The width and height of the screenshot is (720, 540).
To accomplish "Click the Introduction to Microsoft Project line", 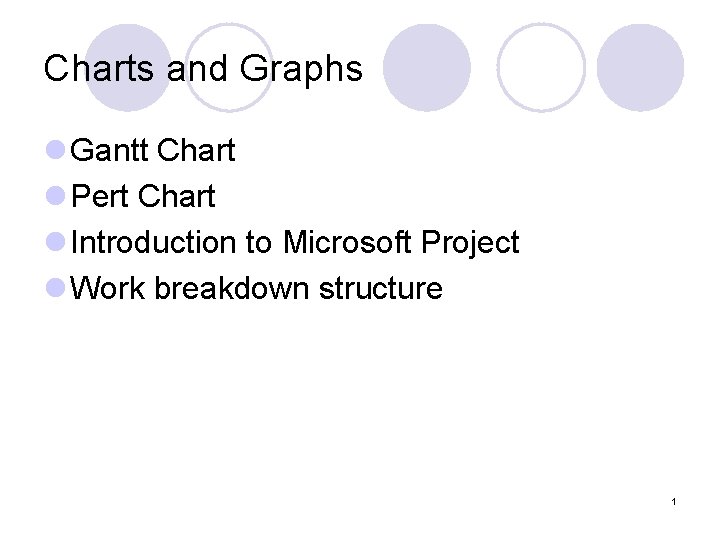I will tap(296, 243).
